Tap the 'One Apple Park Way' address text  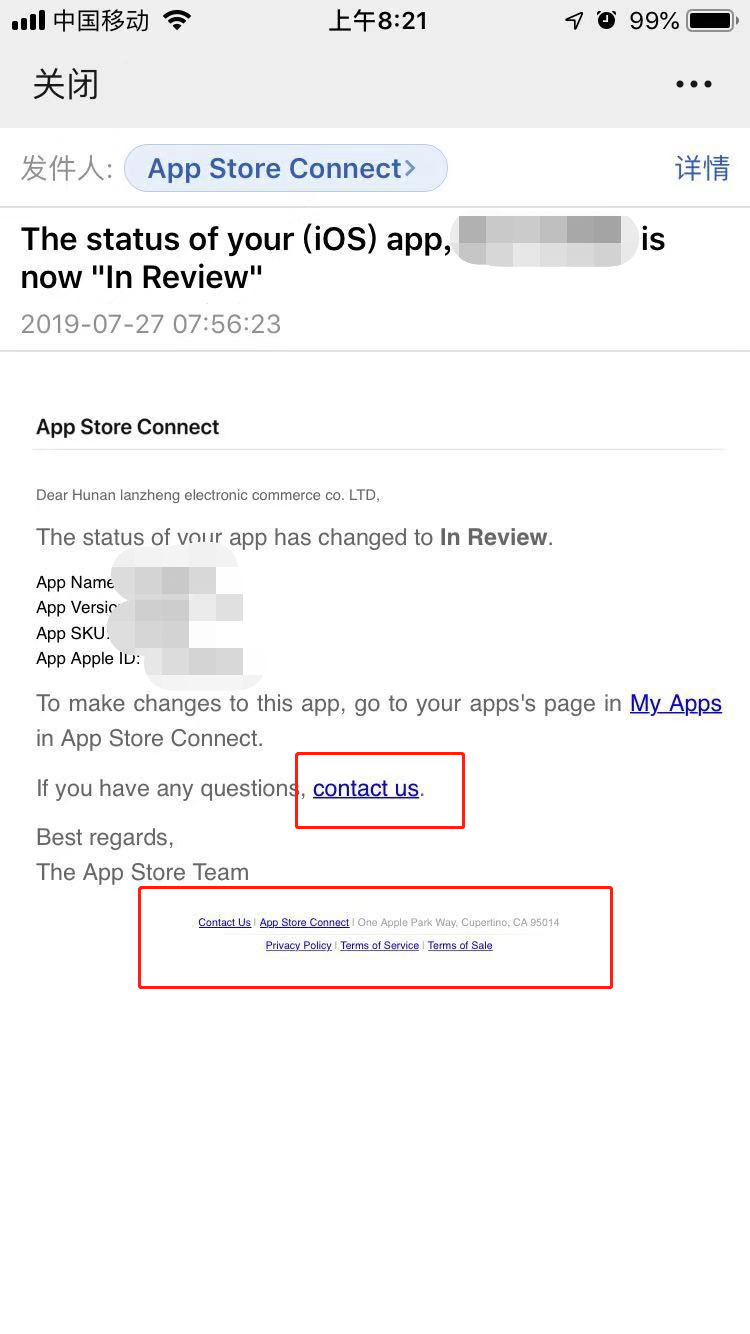point(458,922)
